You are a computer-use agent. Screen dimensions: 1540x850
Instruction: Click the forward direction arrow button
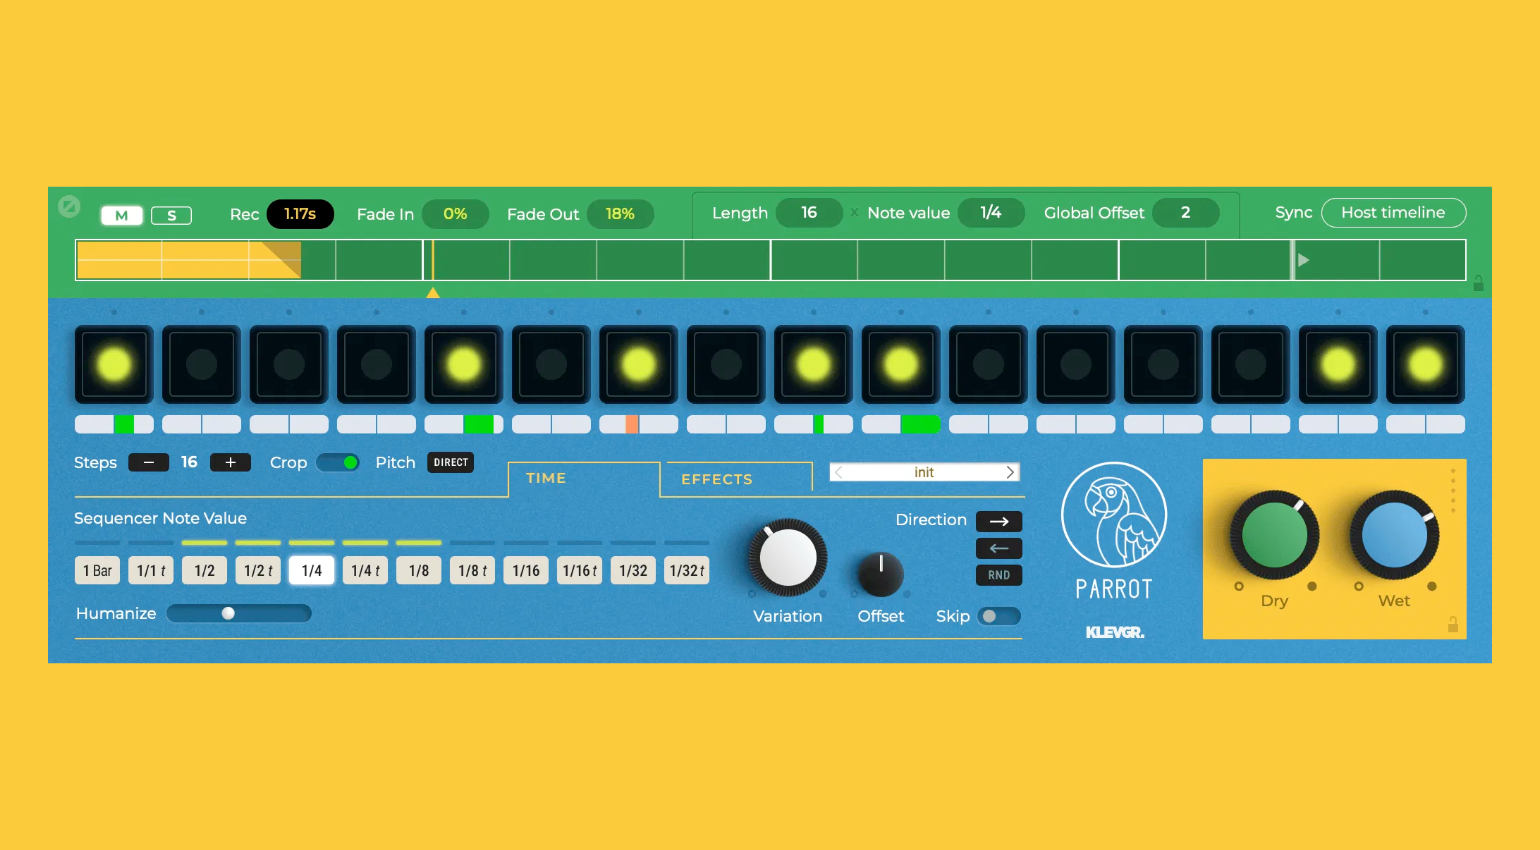pos(998,521)
